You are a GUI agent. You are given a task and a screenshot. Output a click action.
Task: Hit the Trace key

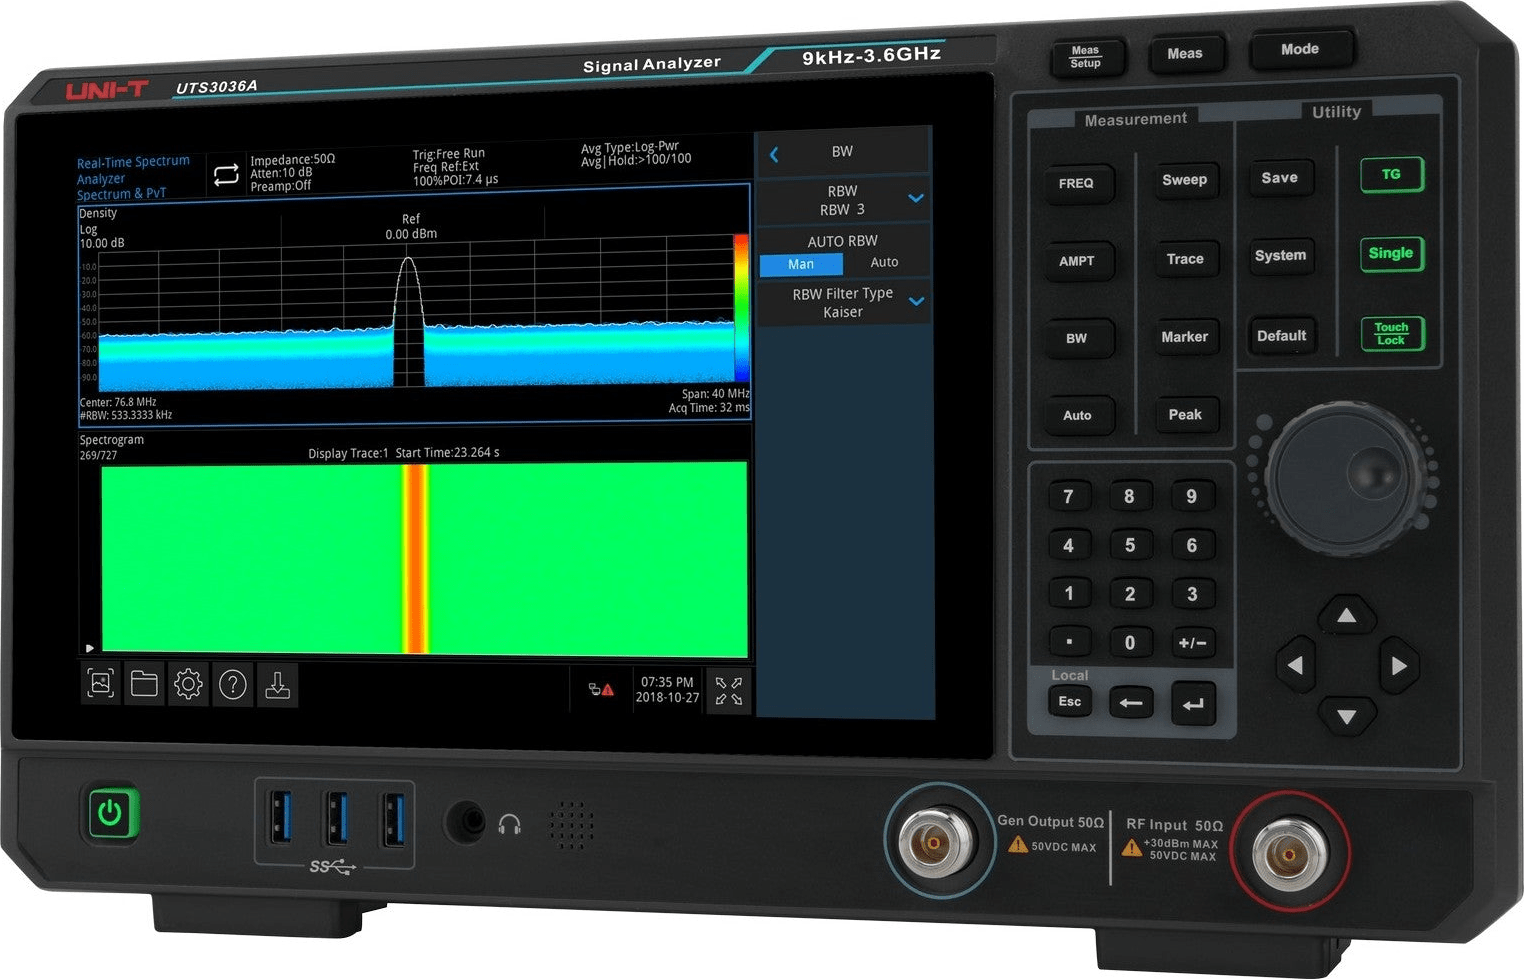(1185, 259)
